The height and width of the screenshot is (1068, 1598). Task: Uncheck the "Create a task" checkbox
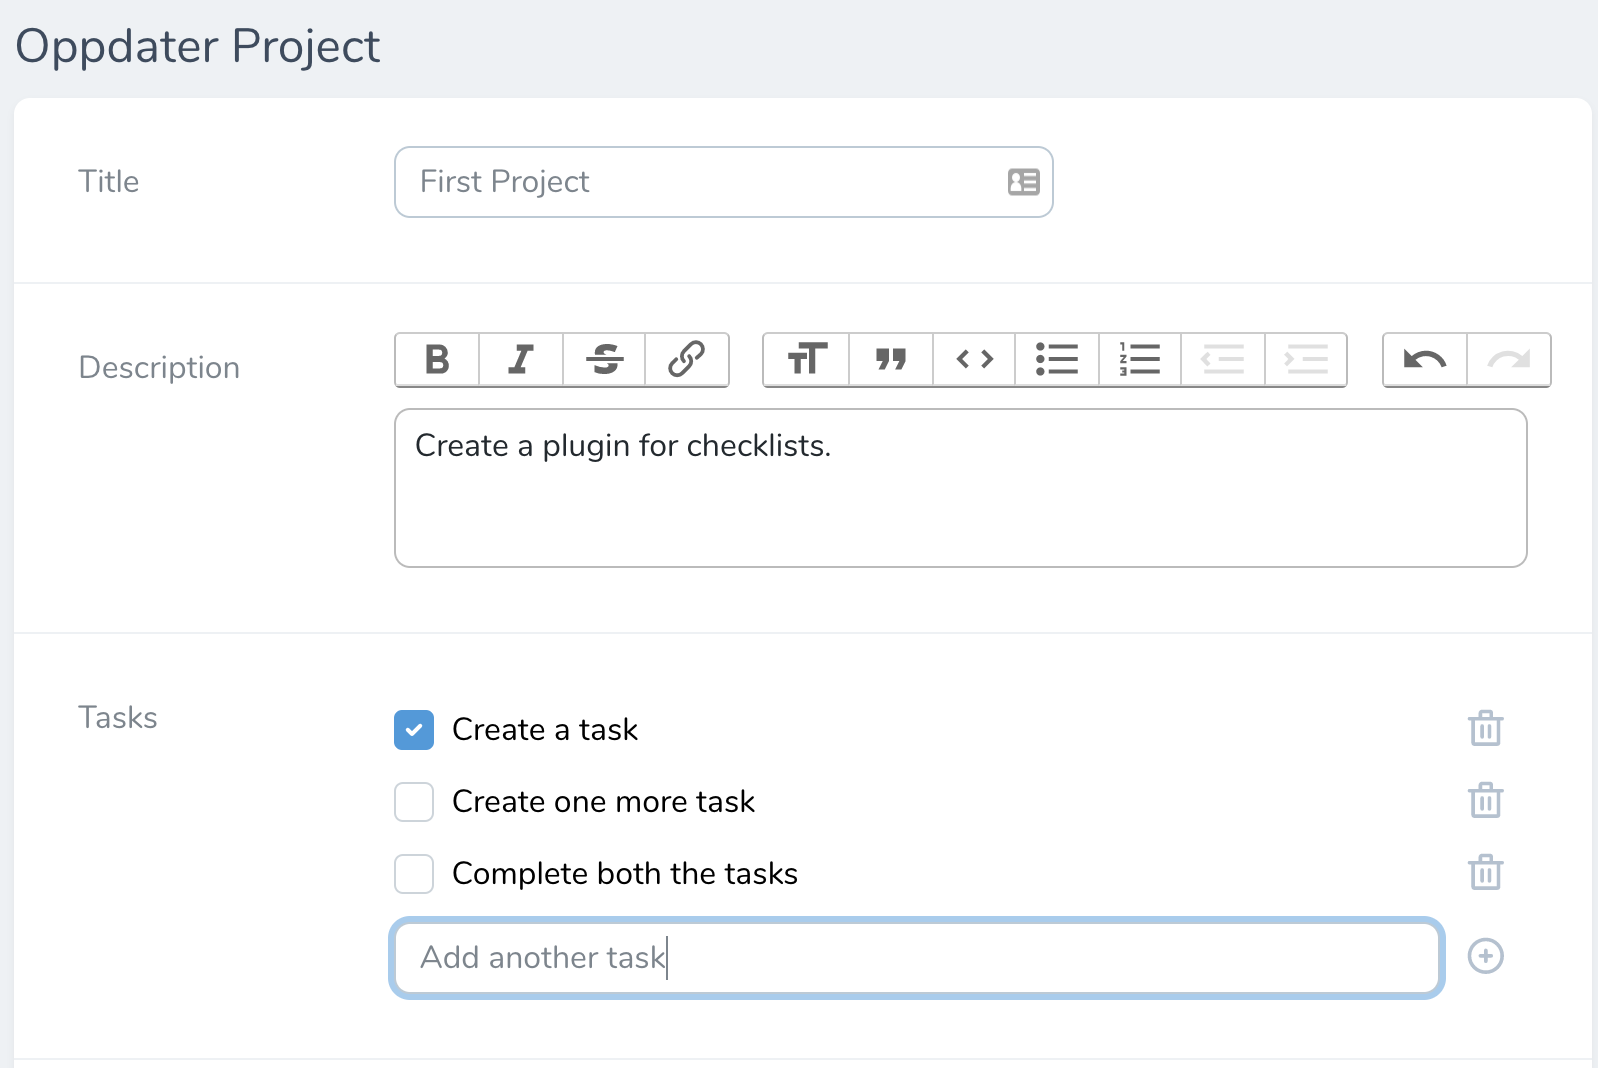(414, 730)
